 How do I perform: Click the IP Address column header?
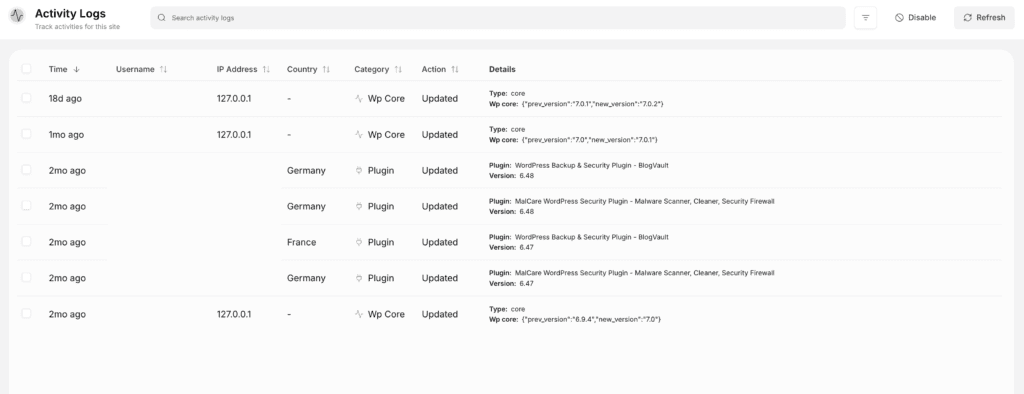click(237, 69)
